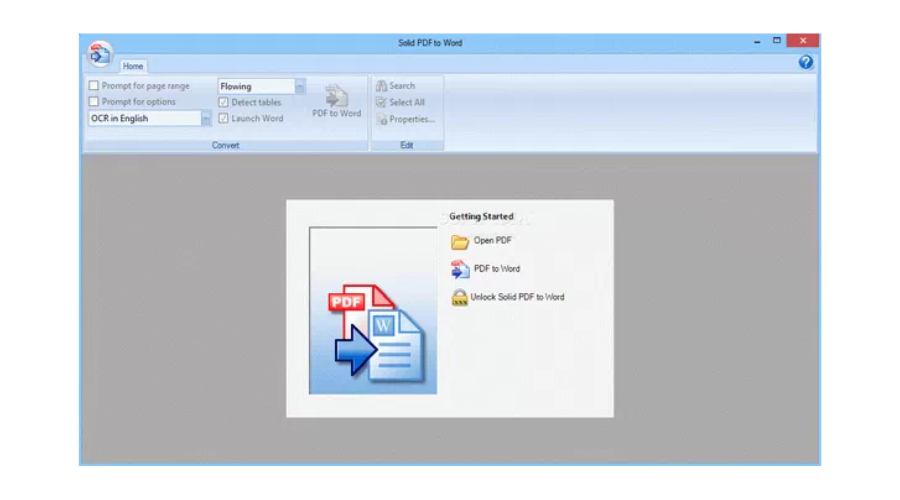
Task: Minimize the Solid PDF to Word window
Action: 757,41
